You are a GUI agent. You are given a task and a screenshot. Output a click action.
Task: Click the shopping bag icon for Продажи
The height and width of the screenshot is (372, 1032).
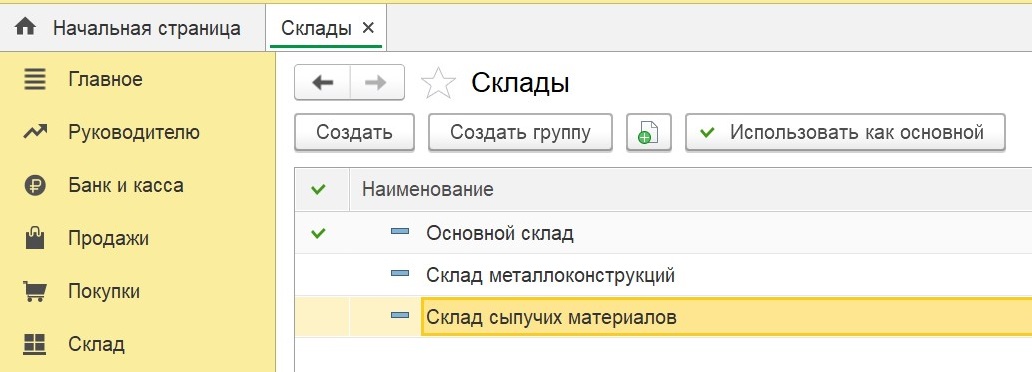point(34,238)
